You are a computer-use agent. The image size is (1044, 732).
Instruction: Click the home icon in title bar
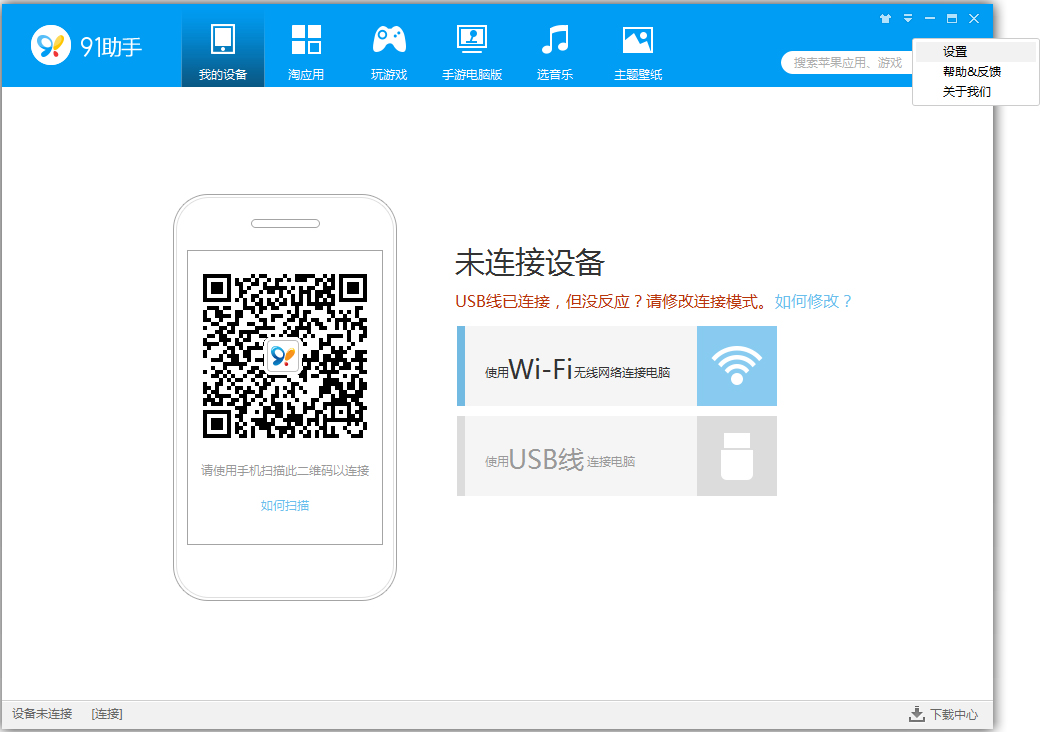pos(885,17)
